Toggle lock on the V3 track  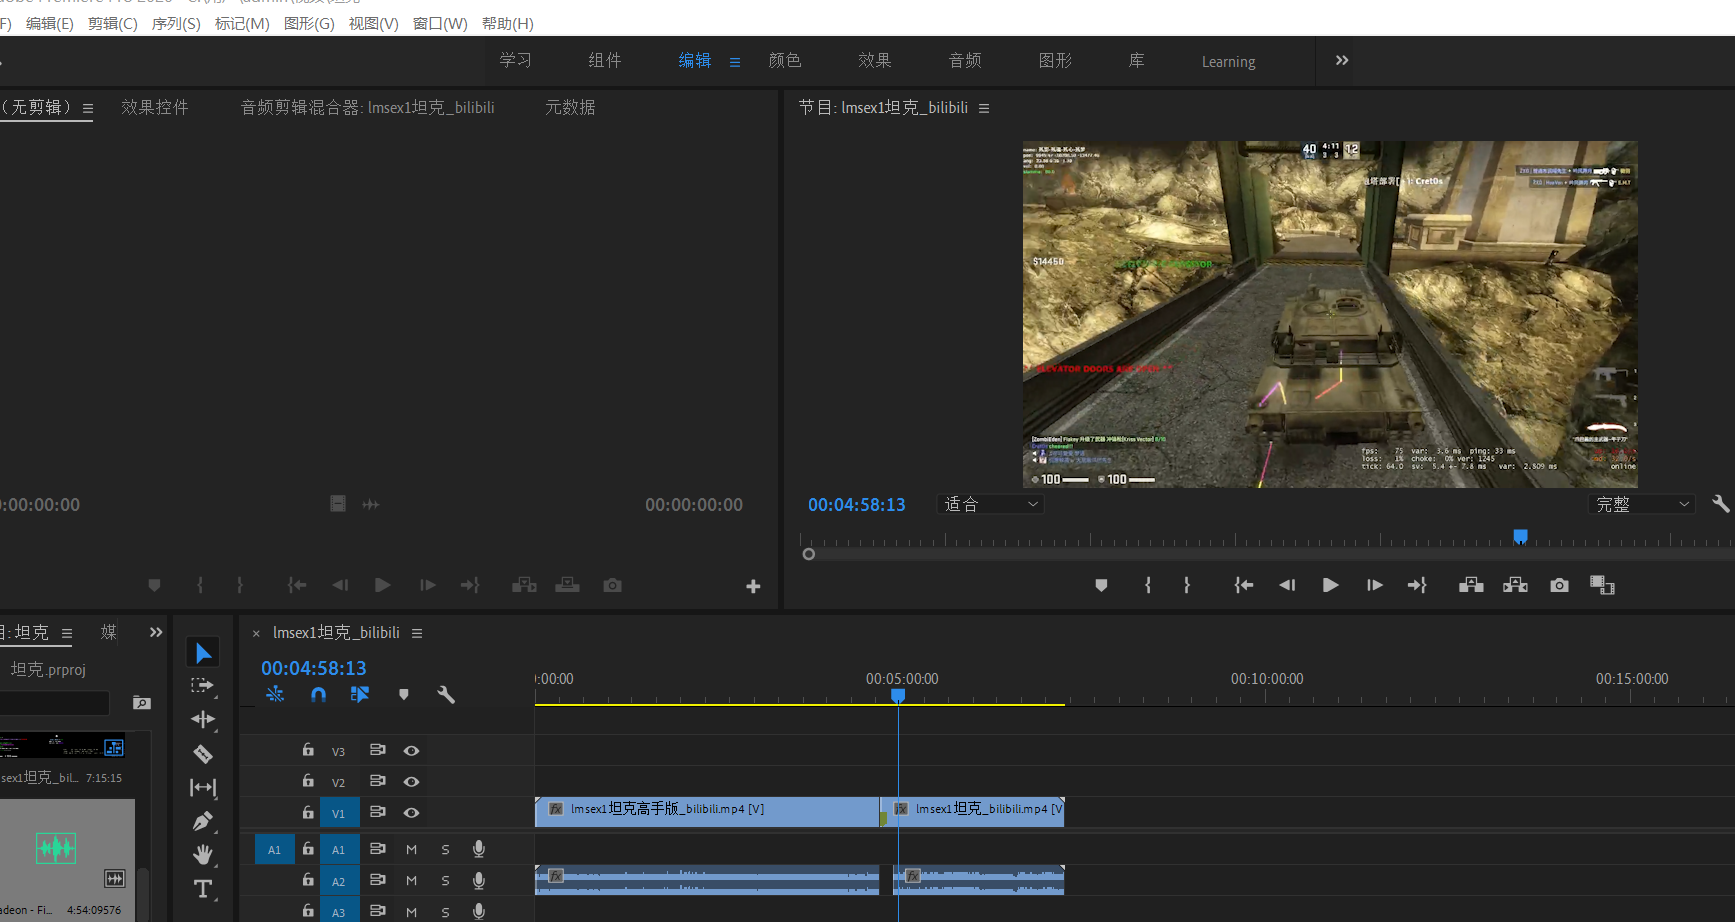tap(308, 750)
